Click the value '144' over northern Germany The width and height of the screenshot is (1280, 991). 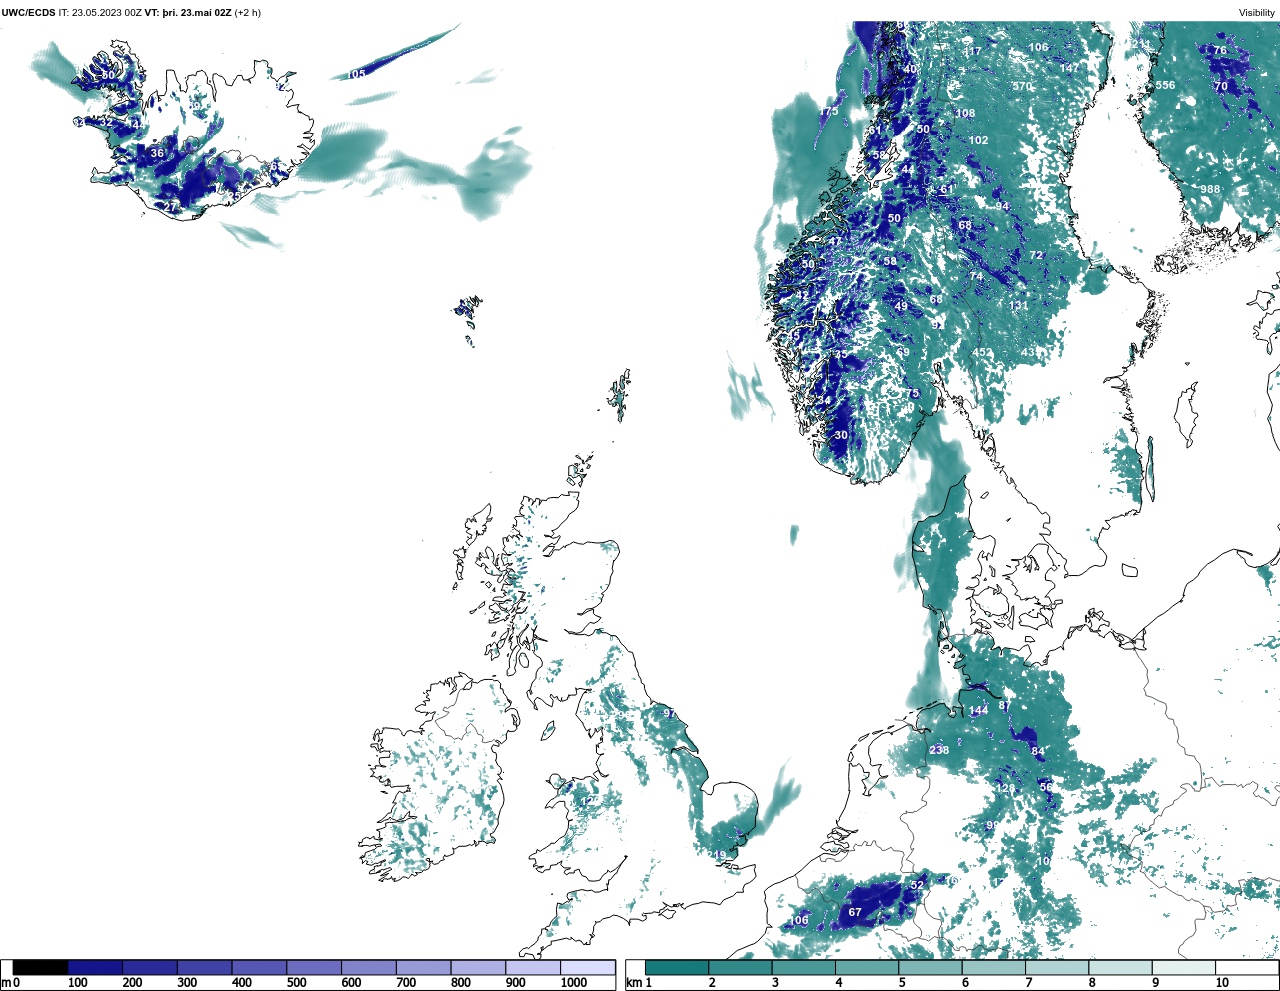[978, 711]
